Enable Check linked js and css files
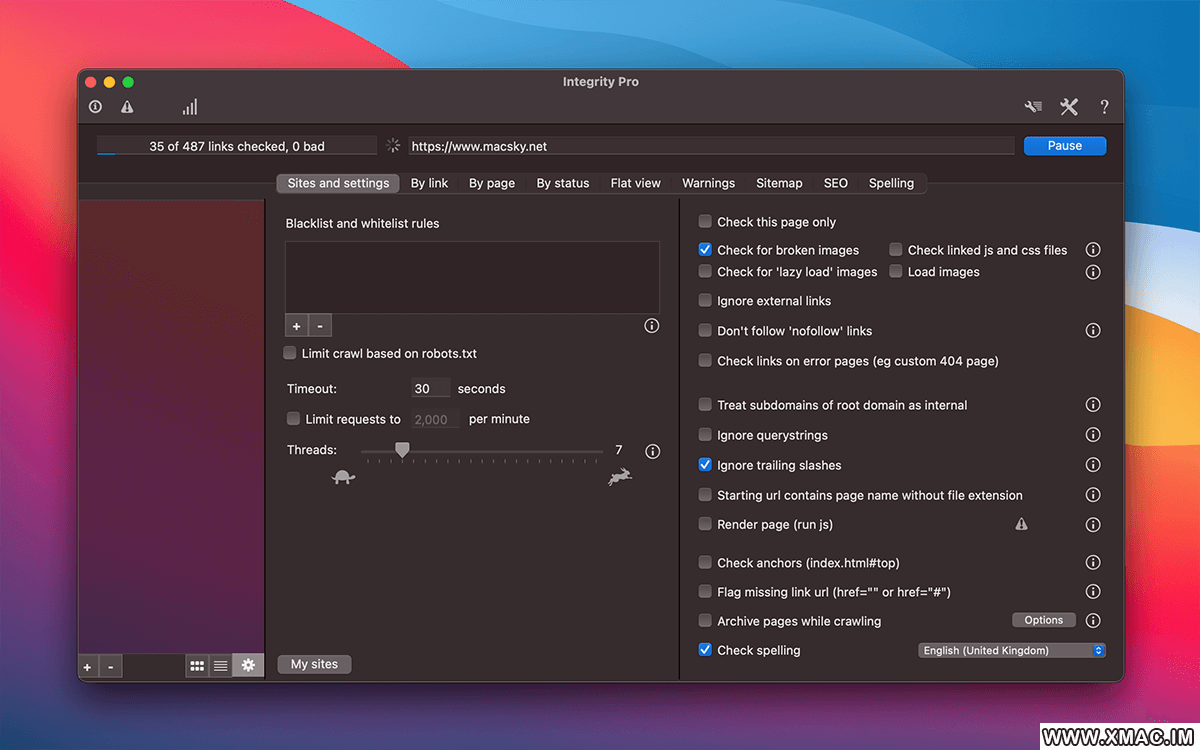Screen dimensions: 1200x750 pos(896,250)
